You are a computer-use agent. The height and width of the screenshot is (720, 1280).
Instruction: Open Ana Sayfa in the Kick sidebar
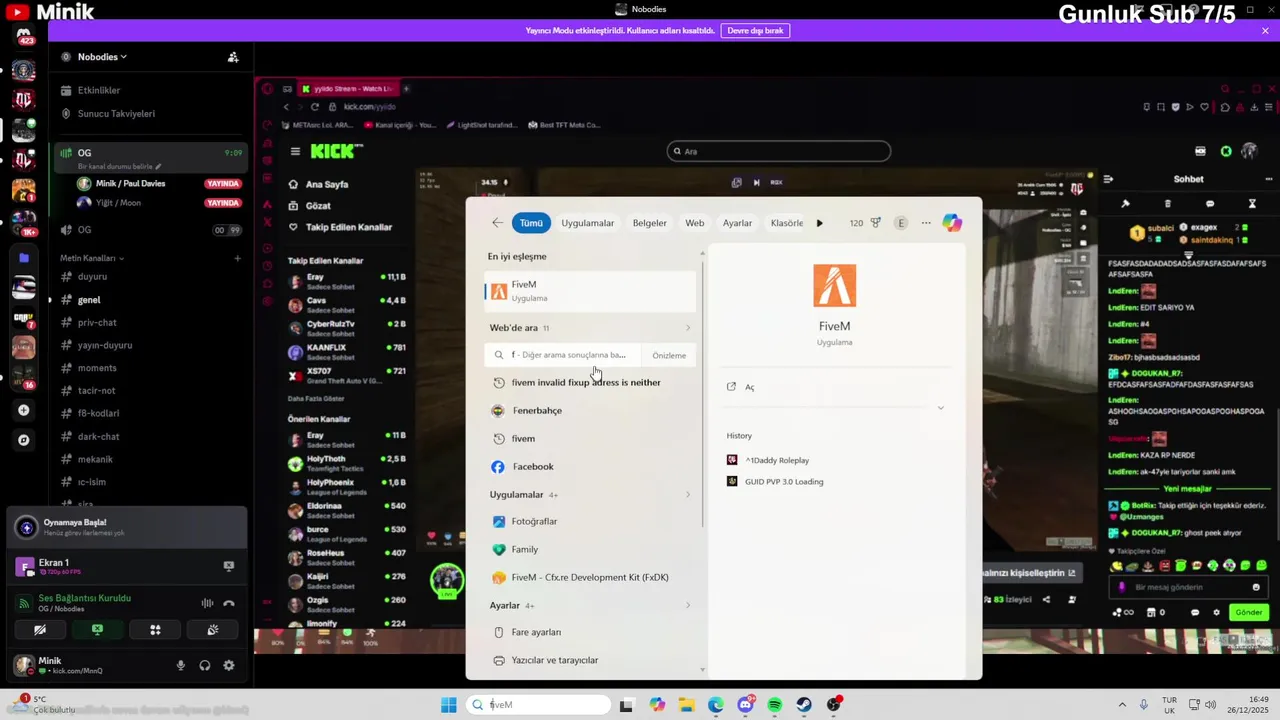[327, 184]
